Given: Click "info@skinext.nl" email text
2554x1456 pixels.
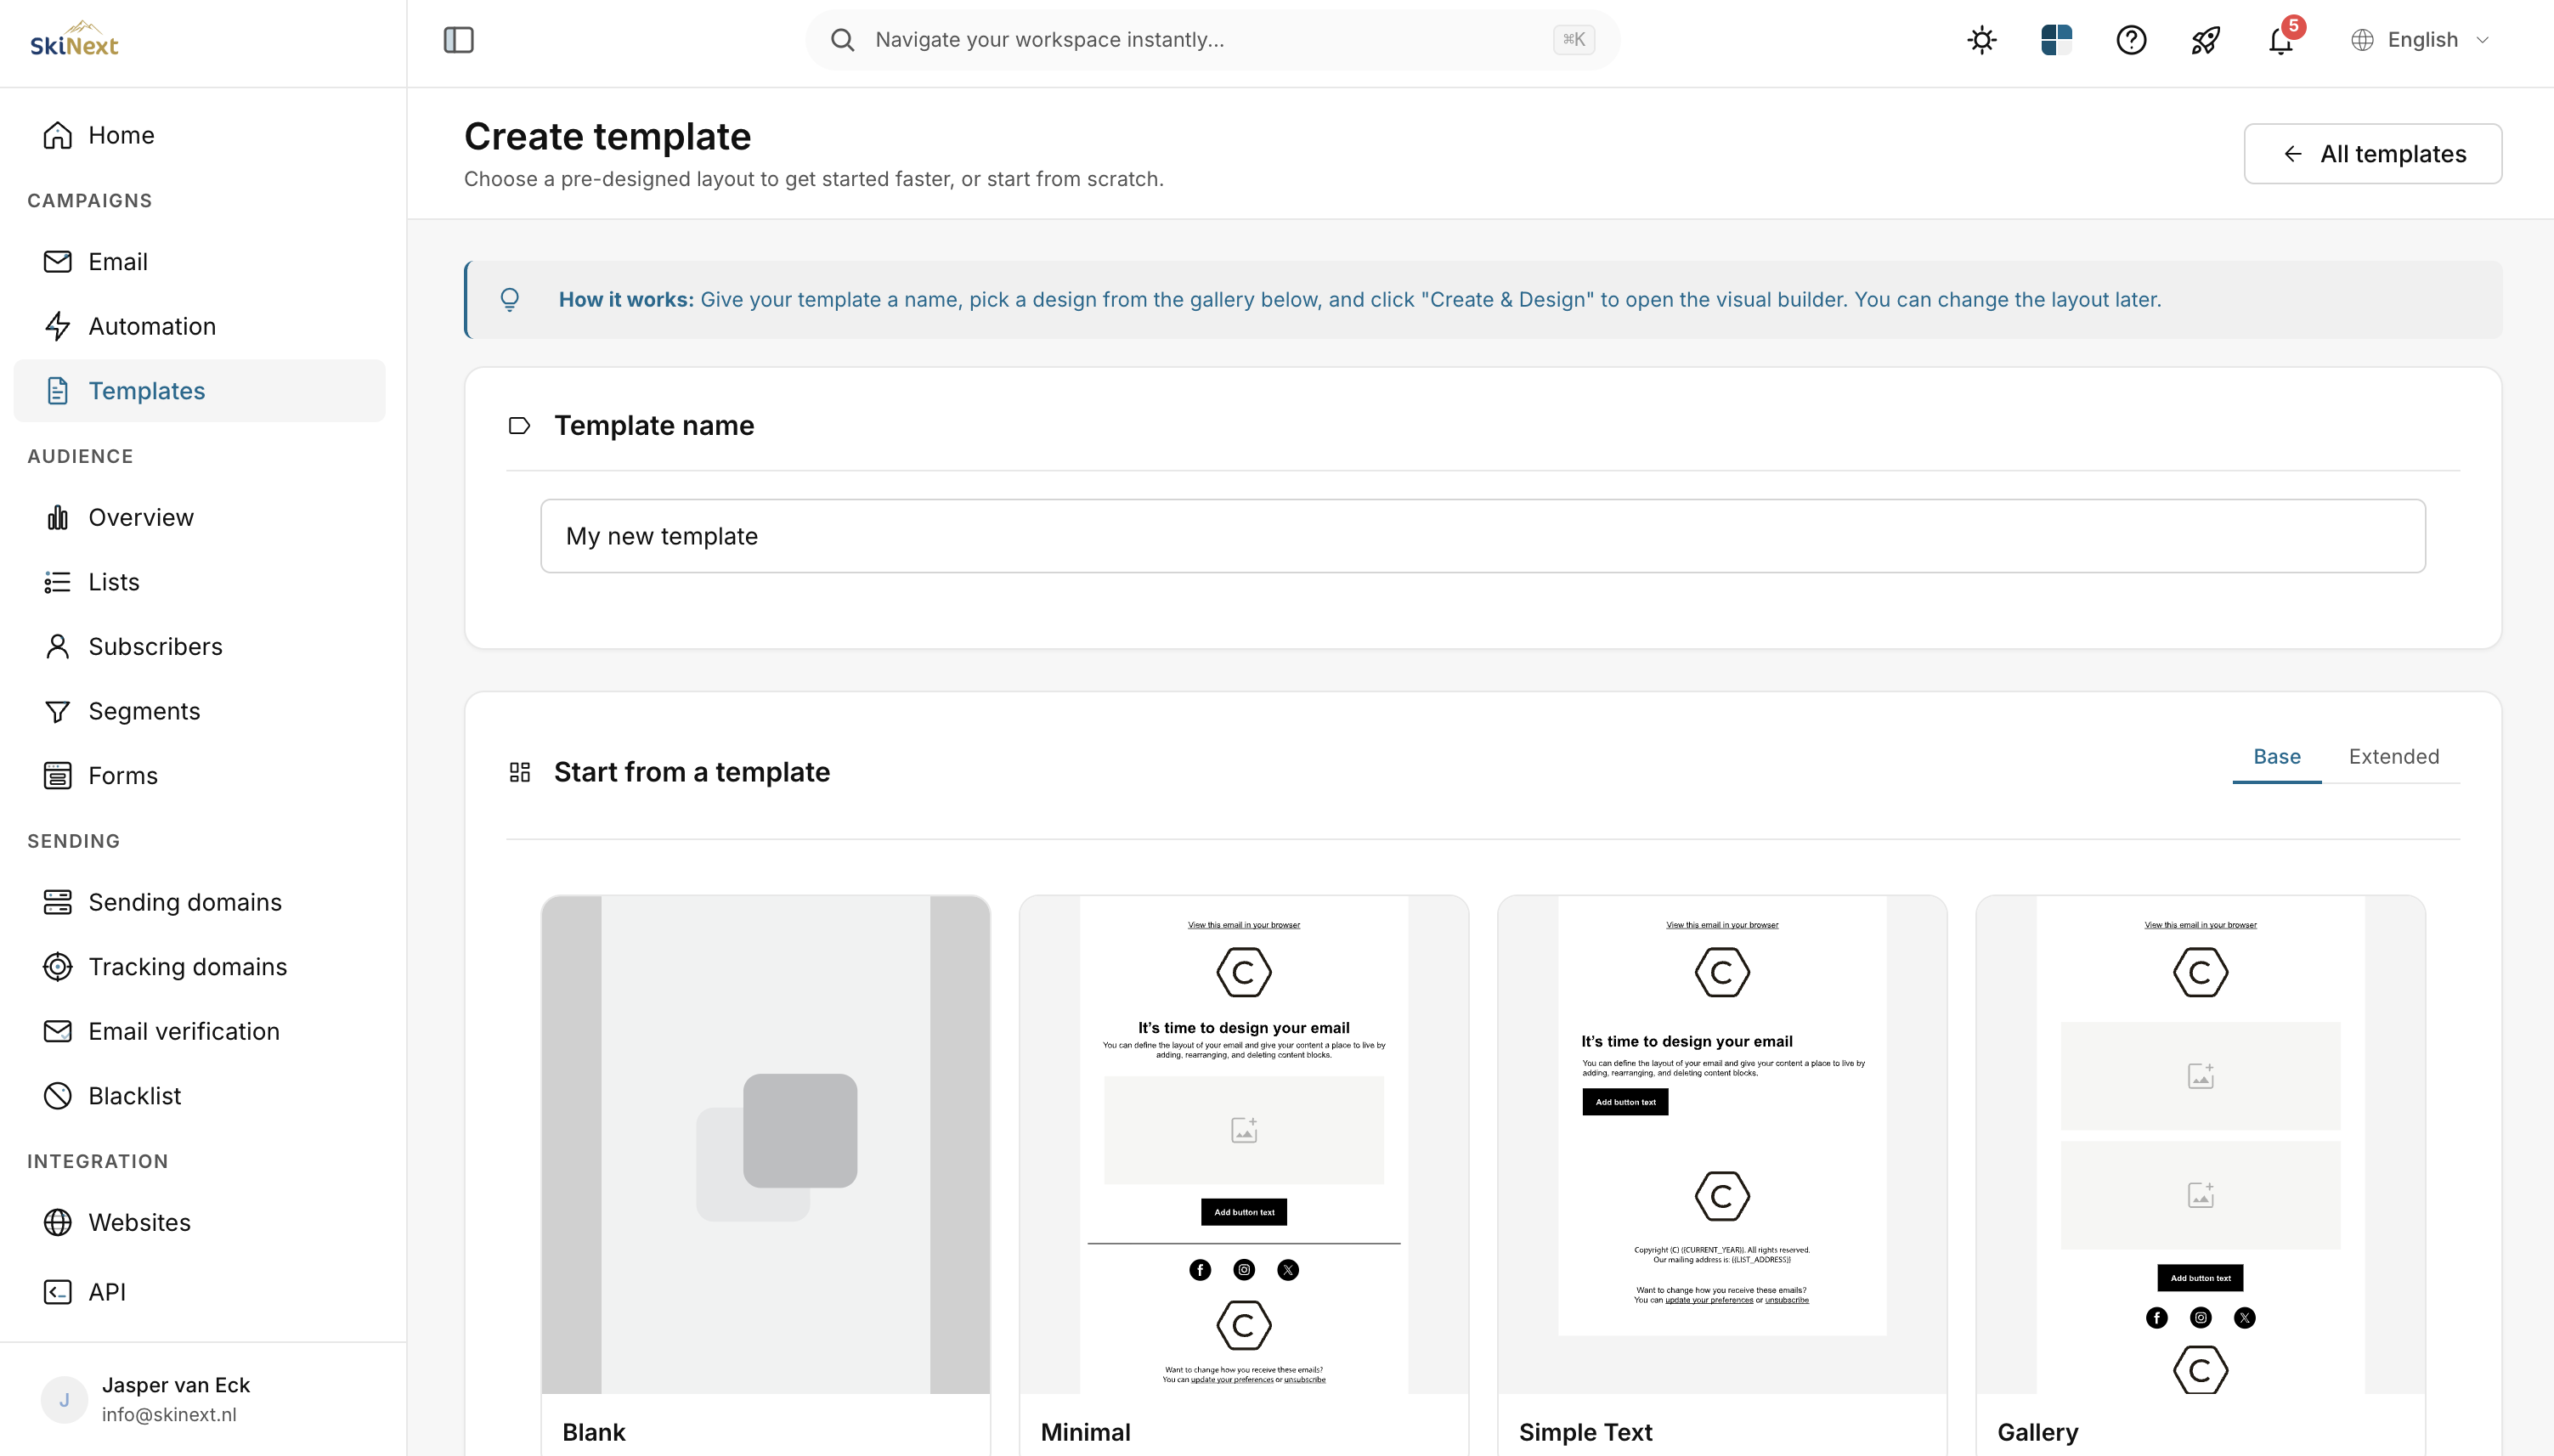Looking at the screenshot, I should [169, 1414].
